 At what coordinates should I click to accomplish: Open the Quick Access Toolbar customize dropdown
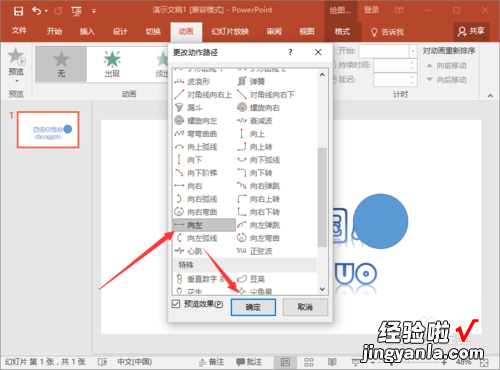pos(94,11)
